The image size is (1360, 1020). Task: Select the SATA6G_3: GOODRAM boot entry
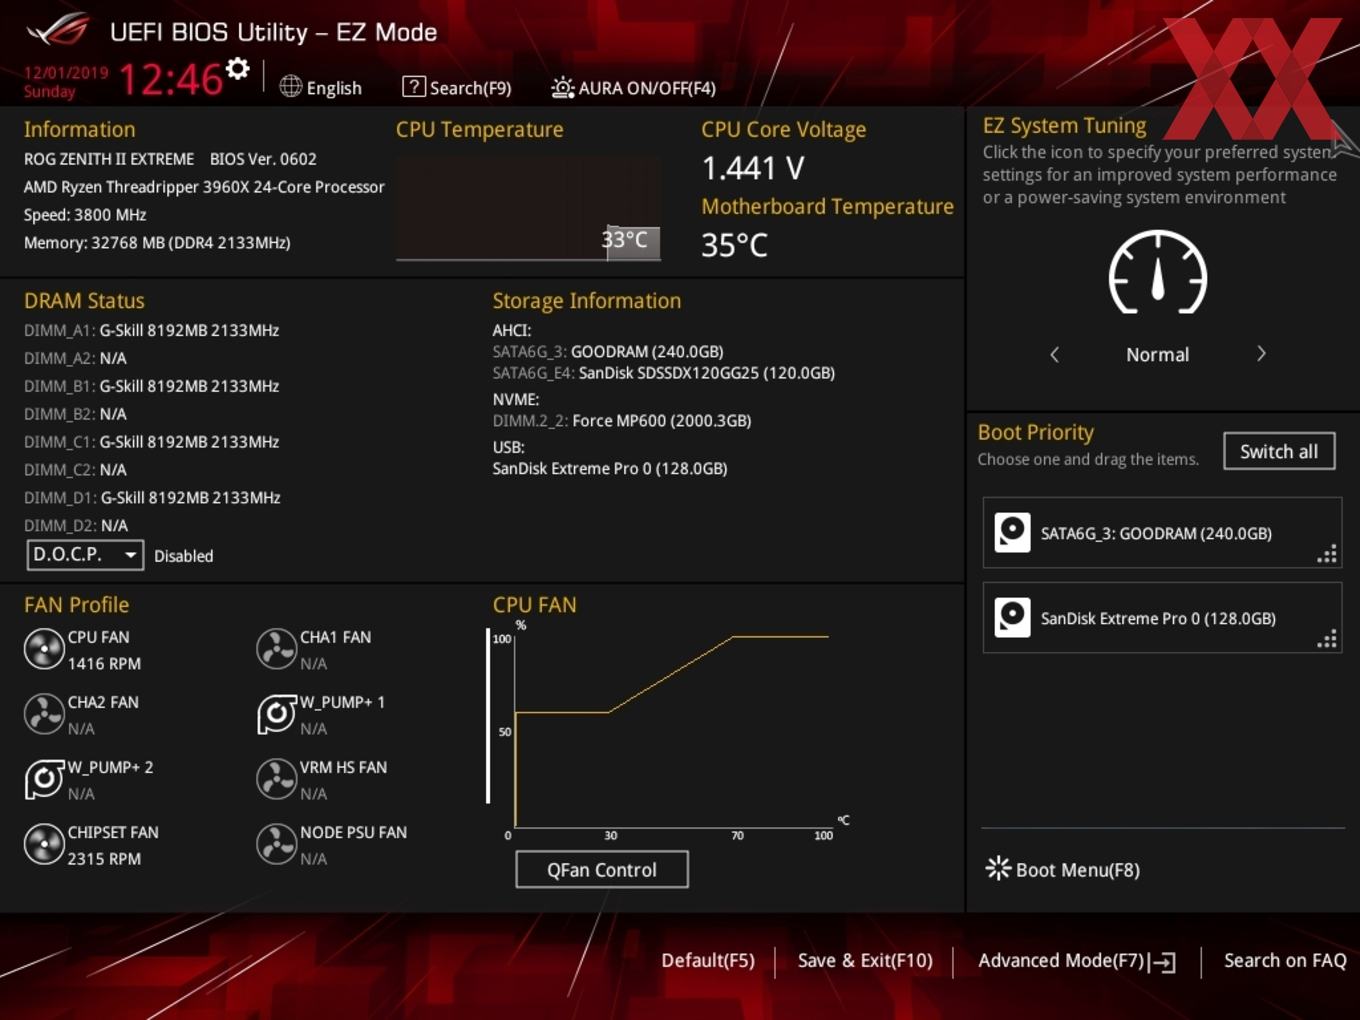(1162, 533)
